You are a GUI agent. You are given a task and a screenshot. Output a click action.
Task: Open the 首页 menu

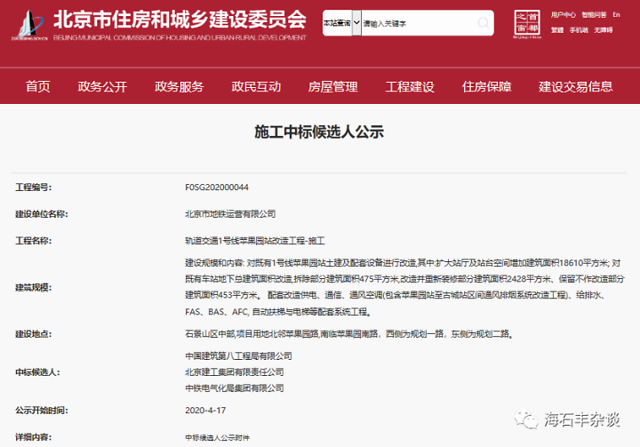[x=38, y=87]
